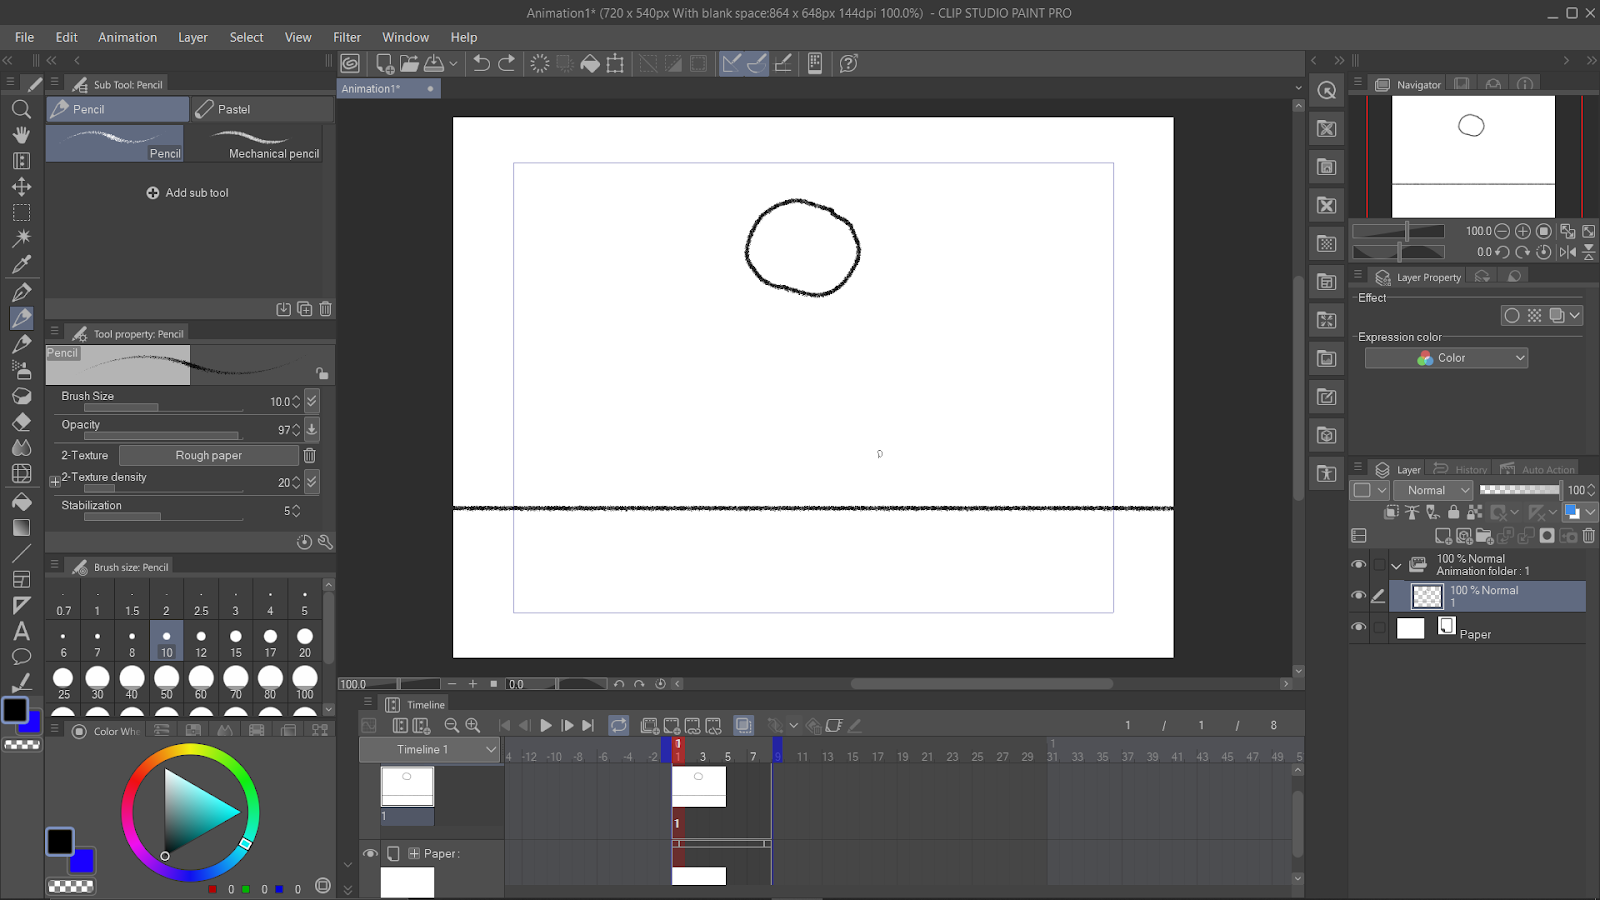Open Brush Size dynamics dropdown
The width and height of the screenshot is (1600, 900).
click(x=312, y=401)
